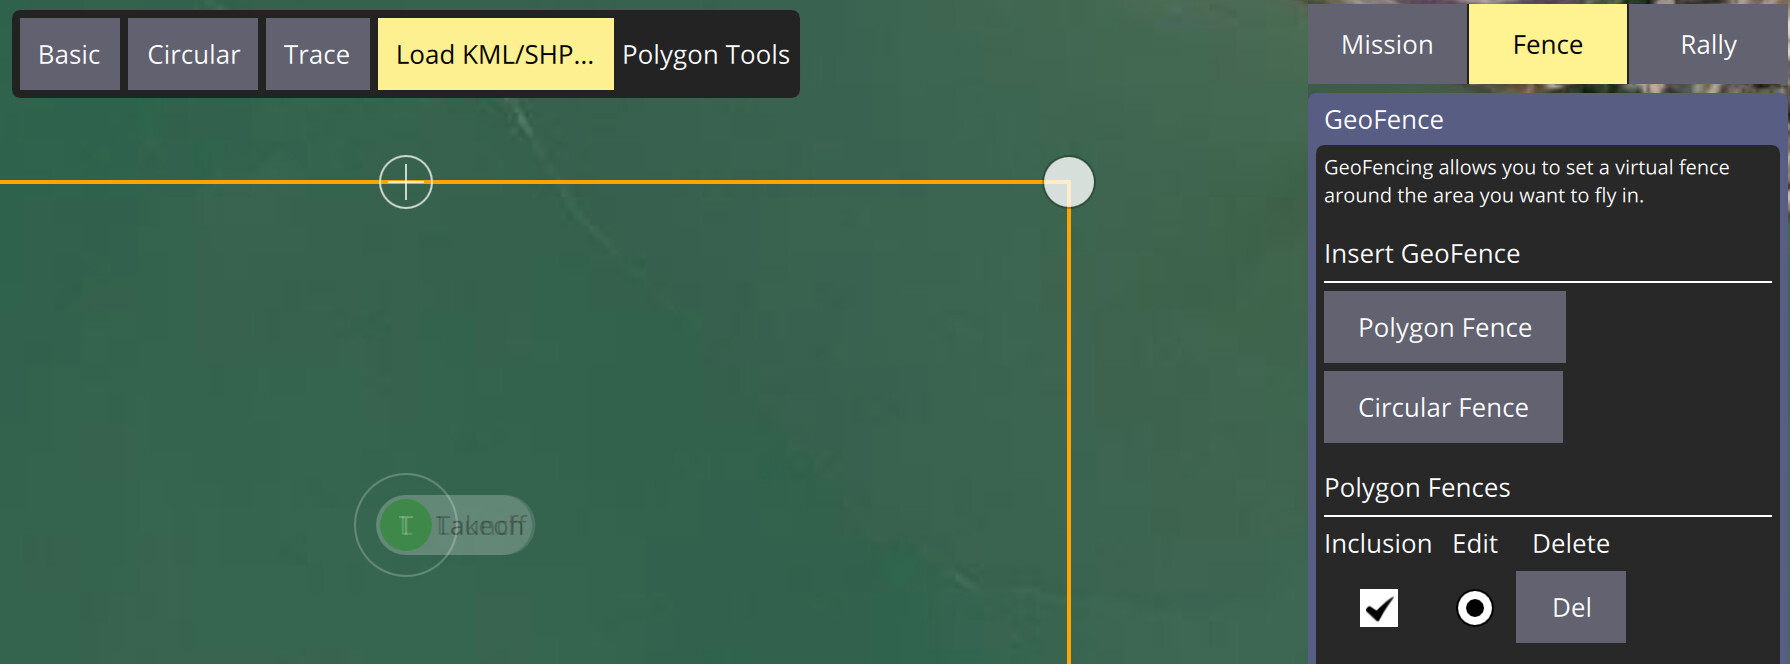This screenshot has width=1790, height=664.
Task: Choose the Basic polygon tool
Action: click(x=69, y=54)
